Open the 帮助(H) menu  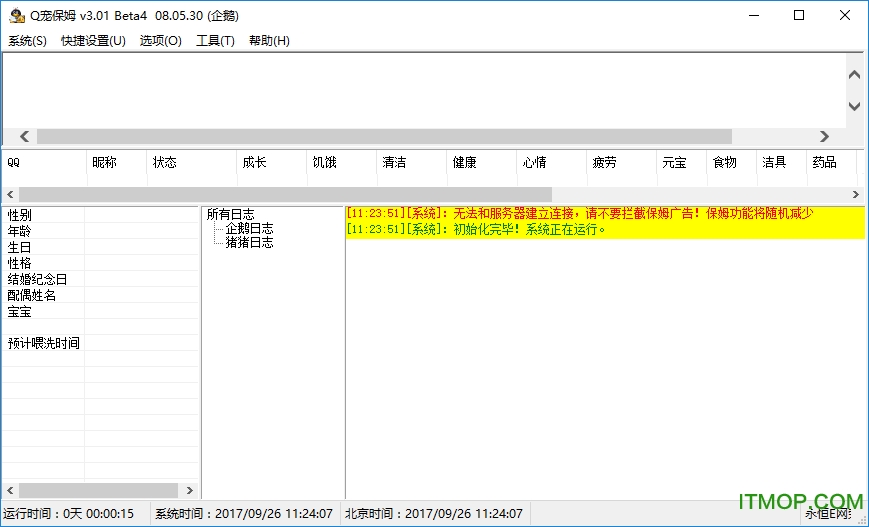tap(269, 41)
